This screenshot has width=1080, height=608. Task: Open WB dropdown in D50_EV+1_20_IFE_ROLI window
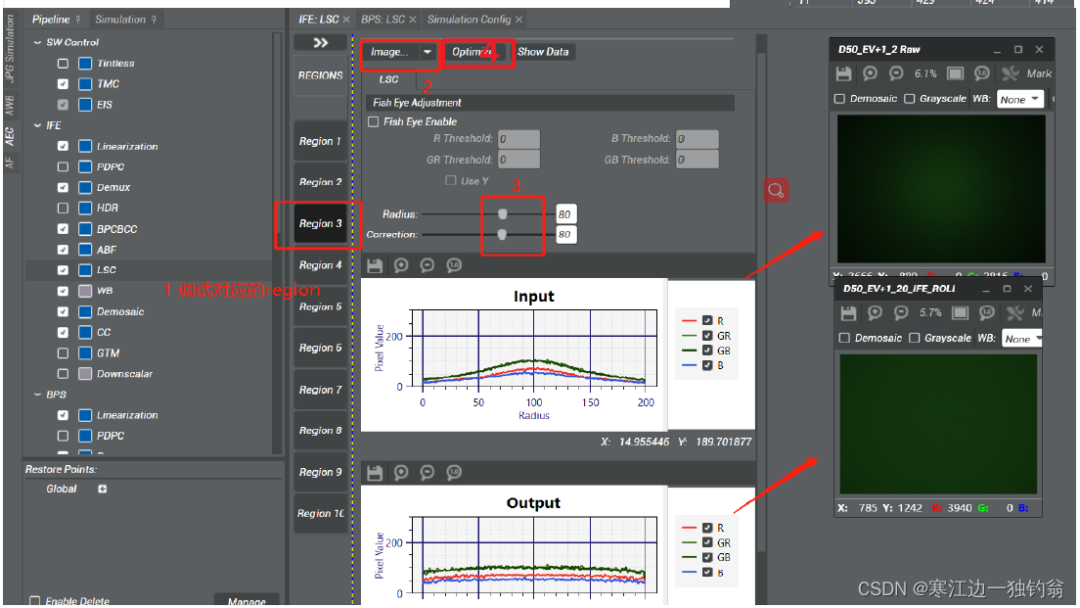[1023, 338]
